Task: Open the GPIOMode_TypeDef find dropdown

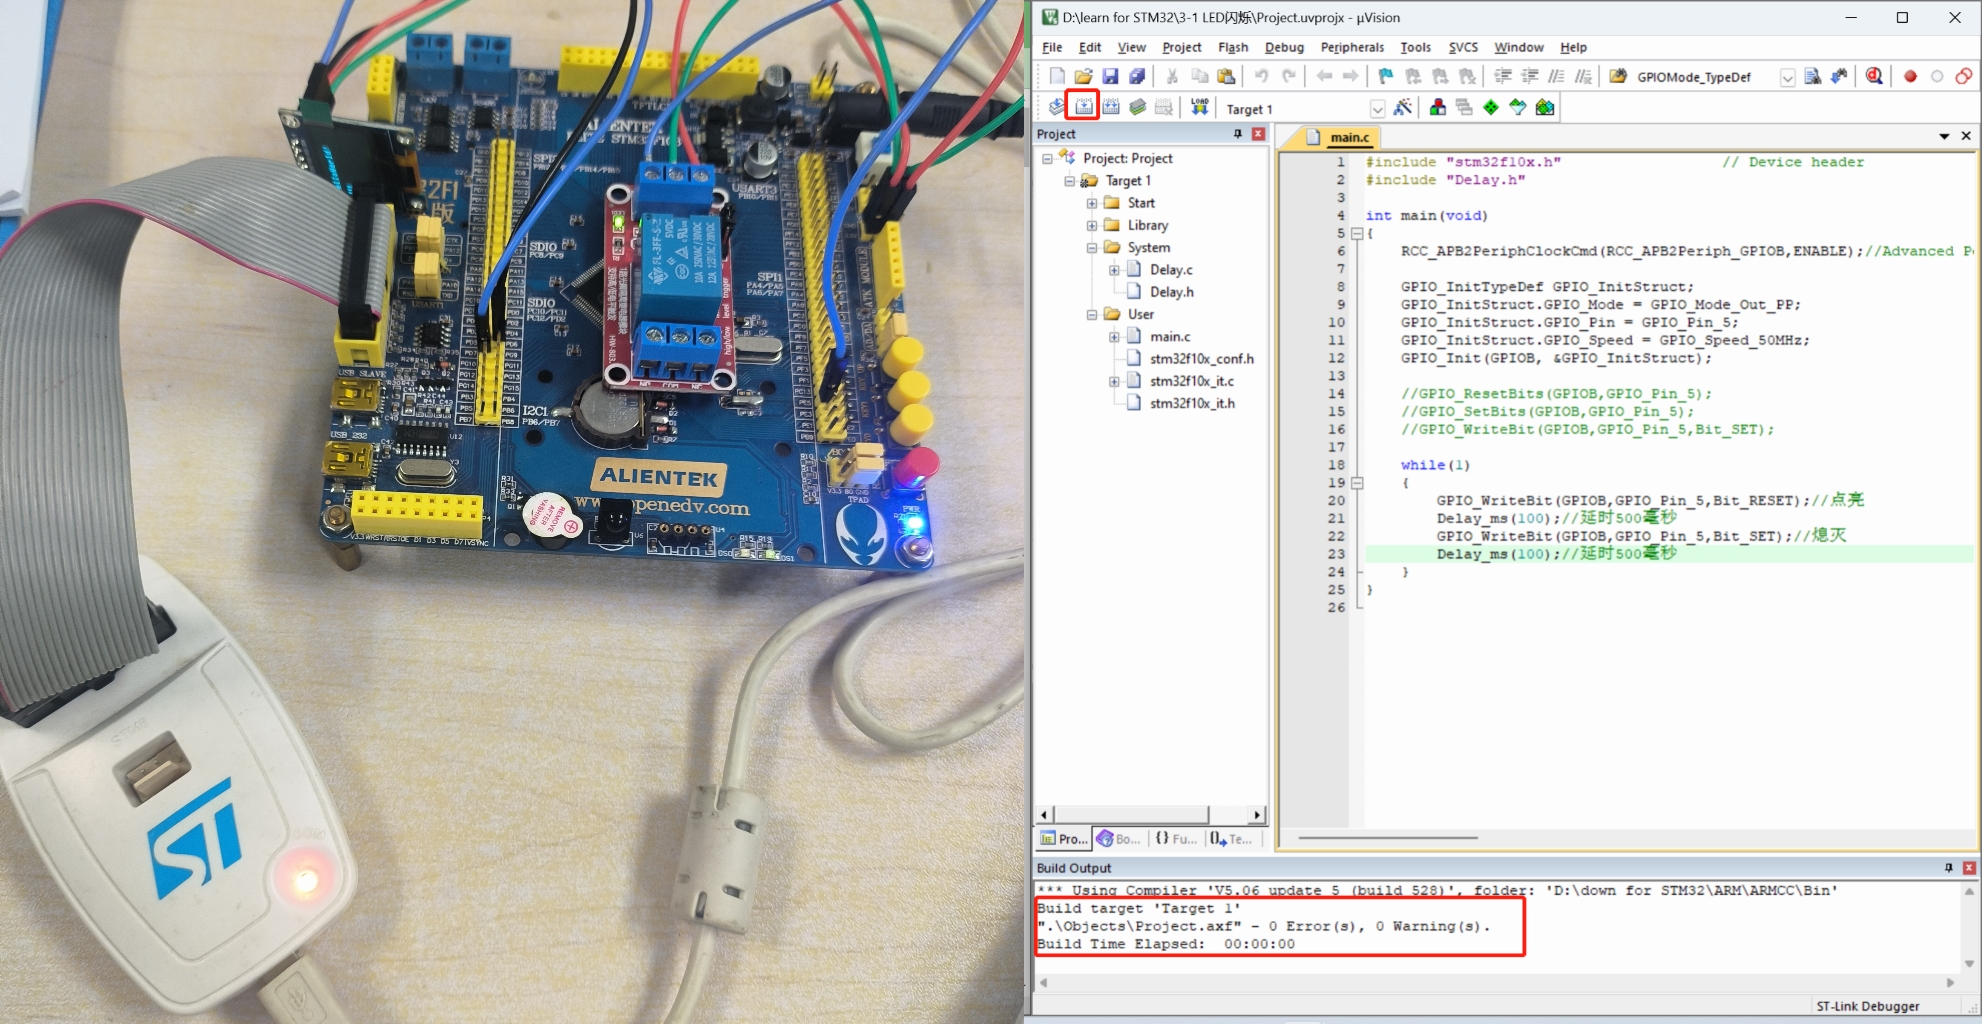Action: (x=1787, y=77)
